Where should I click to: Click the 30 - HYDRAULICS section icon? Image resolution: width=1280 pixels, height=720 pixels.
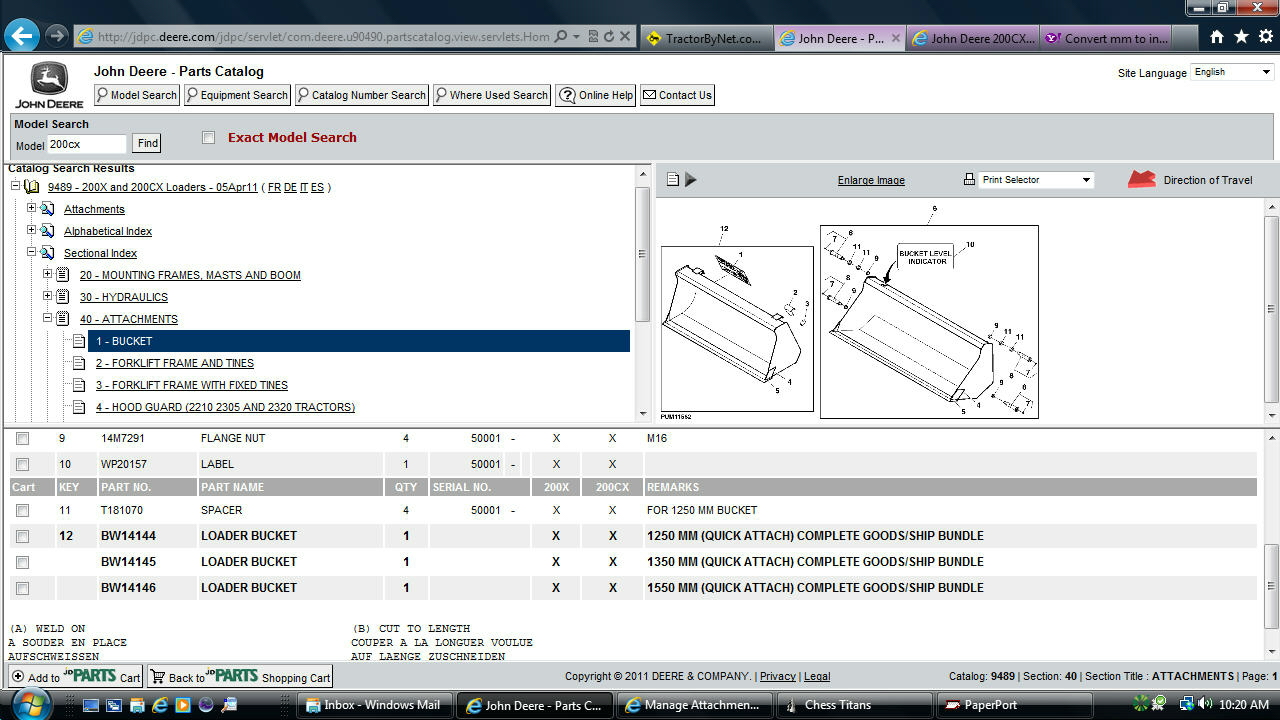[63, 297]
